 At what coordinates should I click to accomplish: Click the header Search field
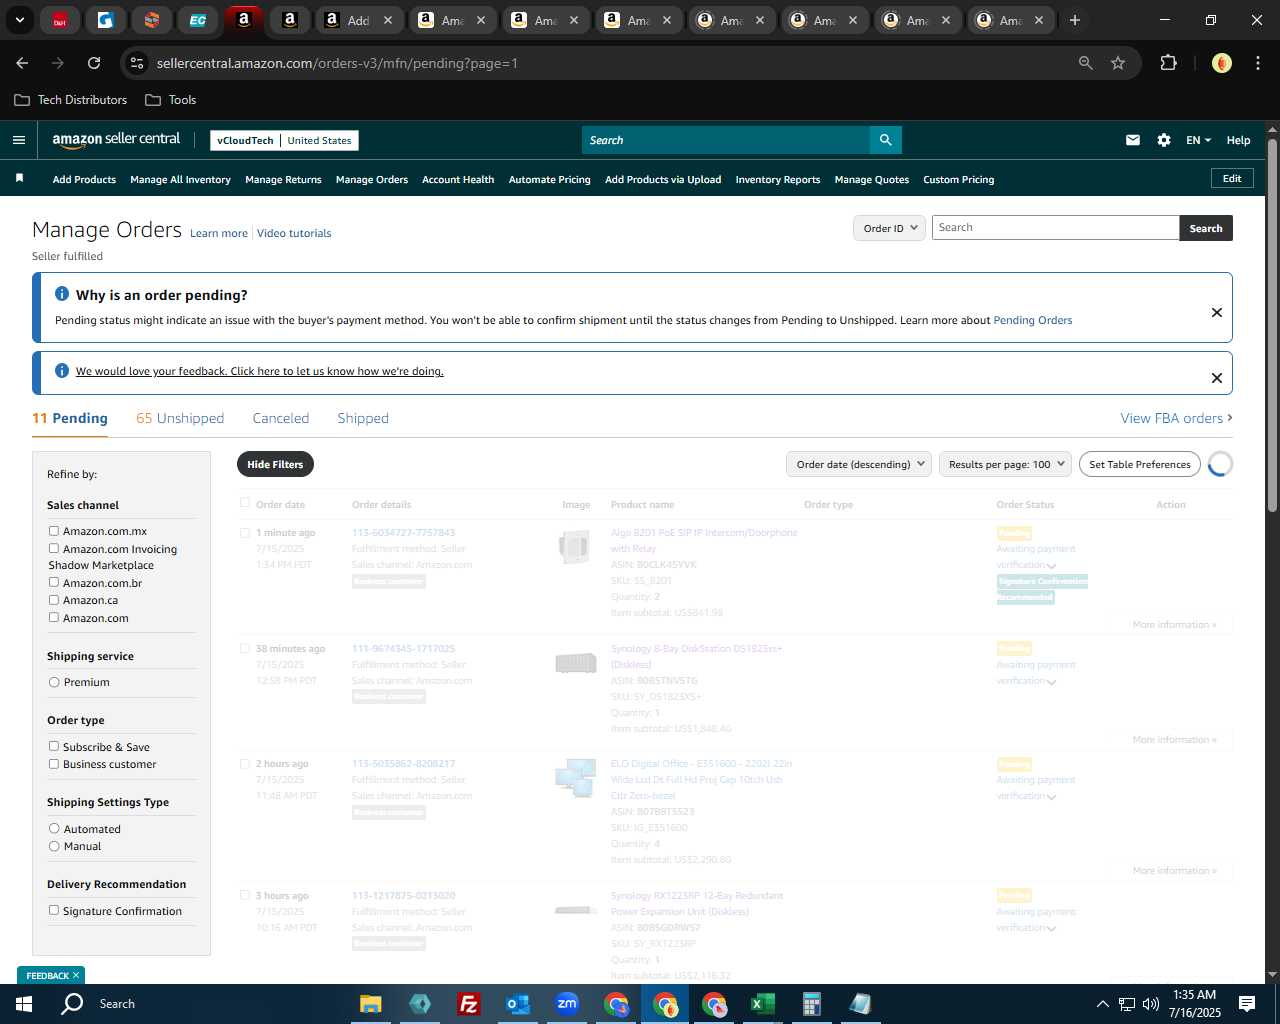[x=726, y=140]
